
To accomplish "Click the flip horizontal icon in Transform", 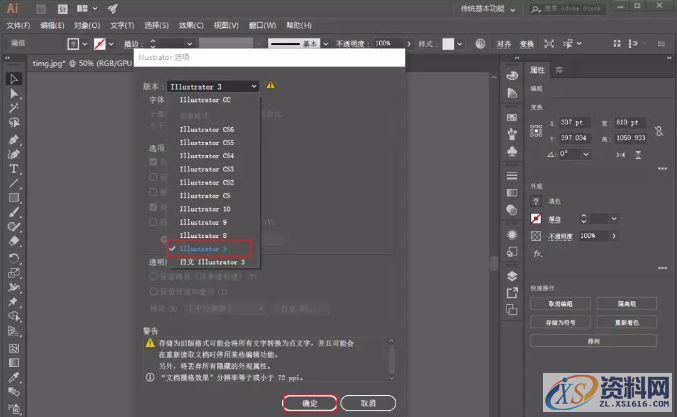I will pyautogui.click(x=620, y=155).
